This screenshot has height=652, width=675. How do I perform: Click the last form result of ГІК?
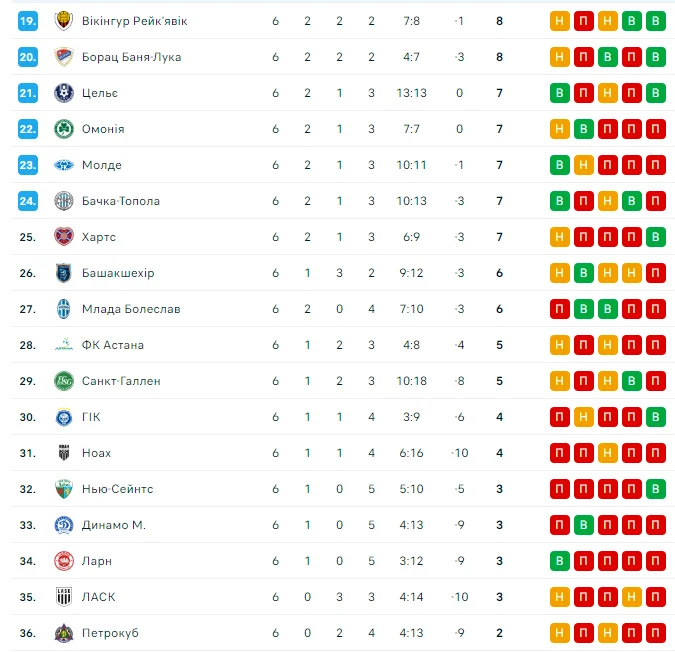(x=656, y=417)
